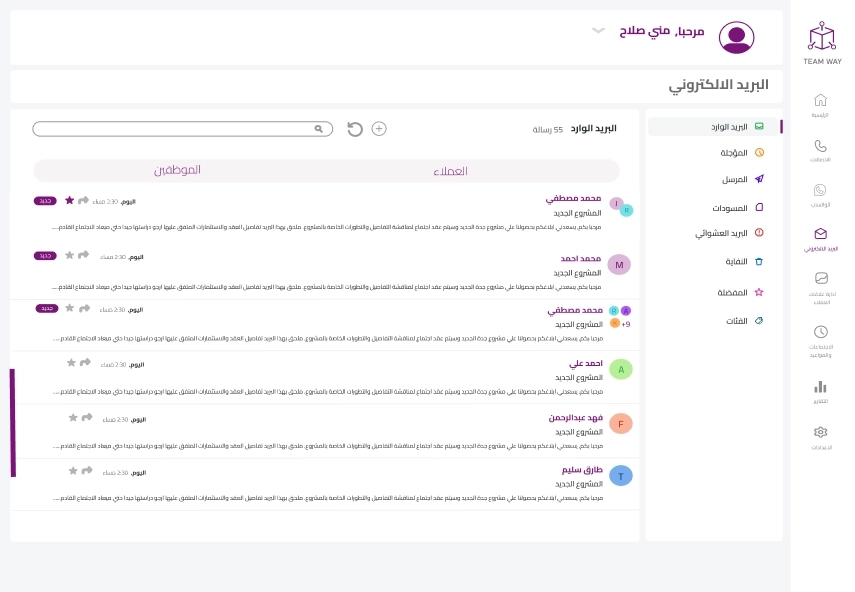The image size is (855, 592).
Task: Open the settings gear sidebar icon
Action: 821,432
